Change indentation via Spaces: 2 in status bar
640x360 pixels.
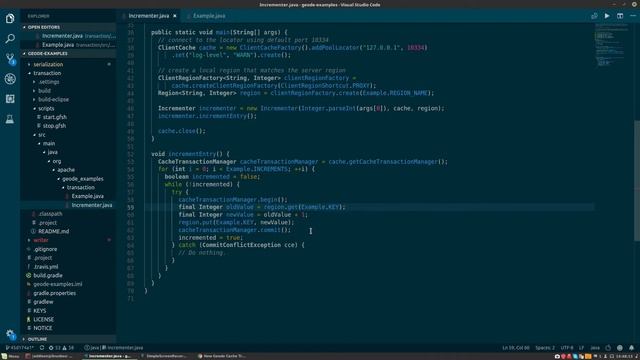(545, 348)
